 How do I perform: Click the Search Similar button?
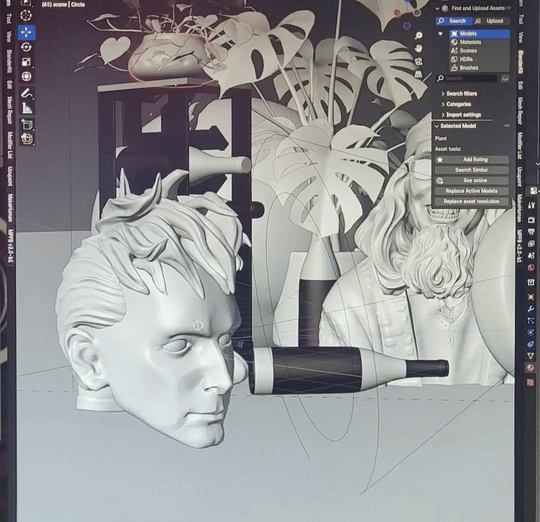471,170
